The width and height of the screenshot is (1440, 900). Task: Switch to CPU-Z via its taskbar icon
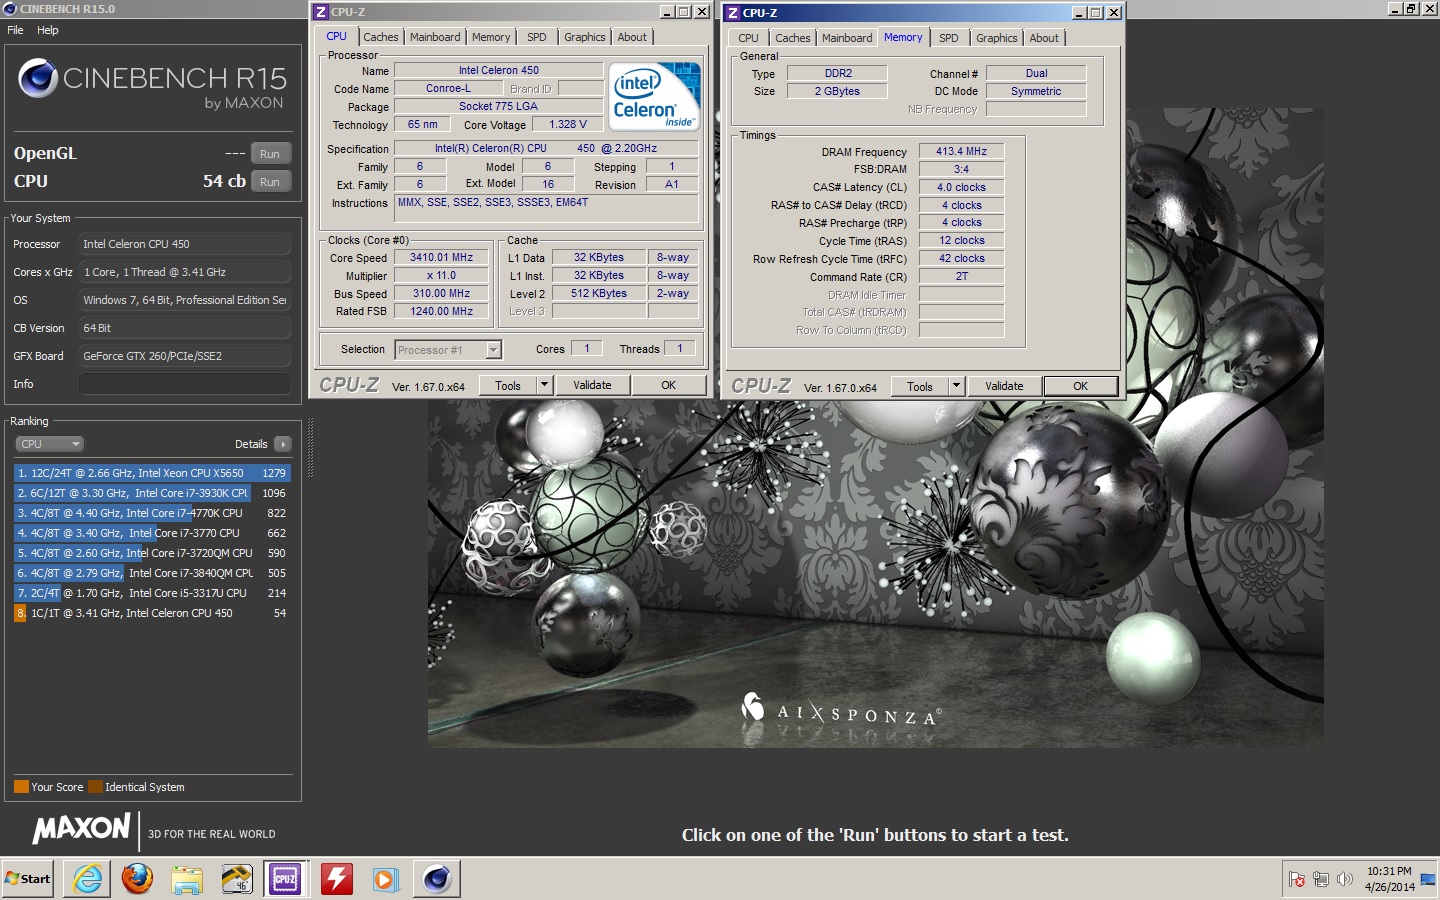point(286,879)
